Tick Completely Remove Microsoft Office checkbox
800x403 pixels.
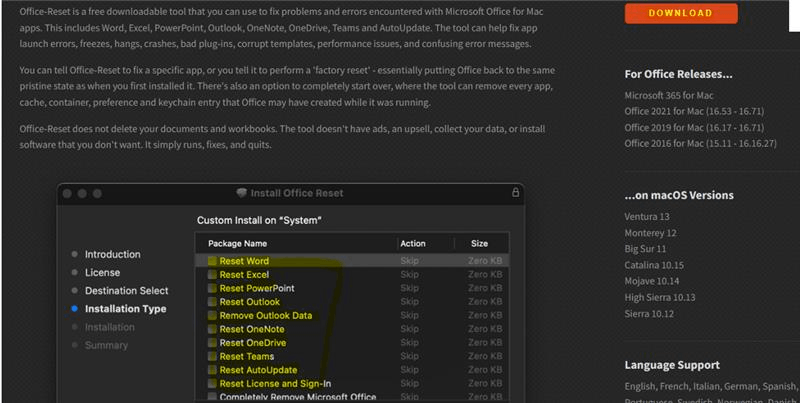212,397
